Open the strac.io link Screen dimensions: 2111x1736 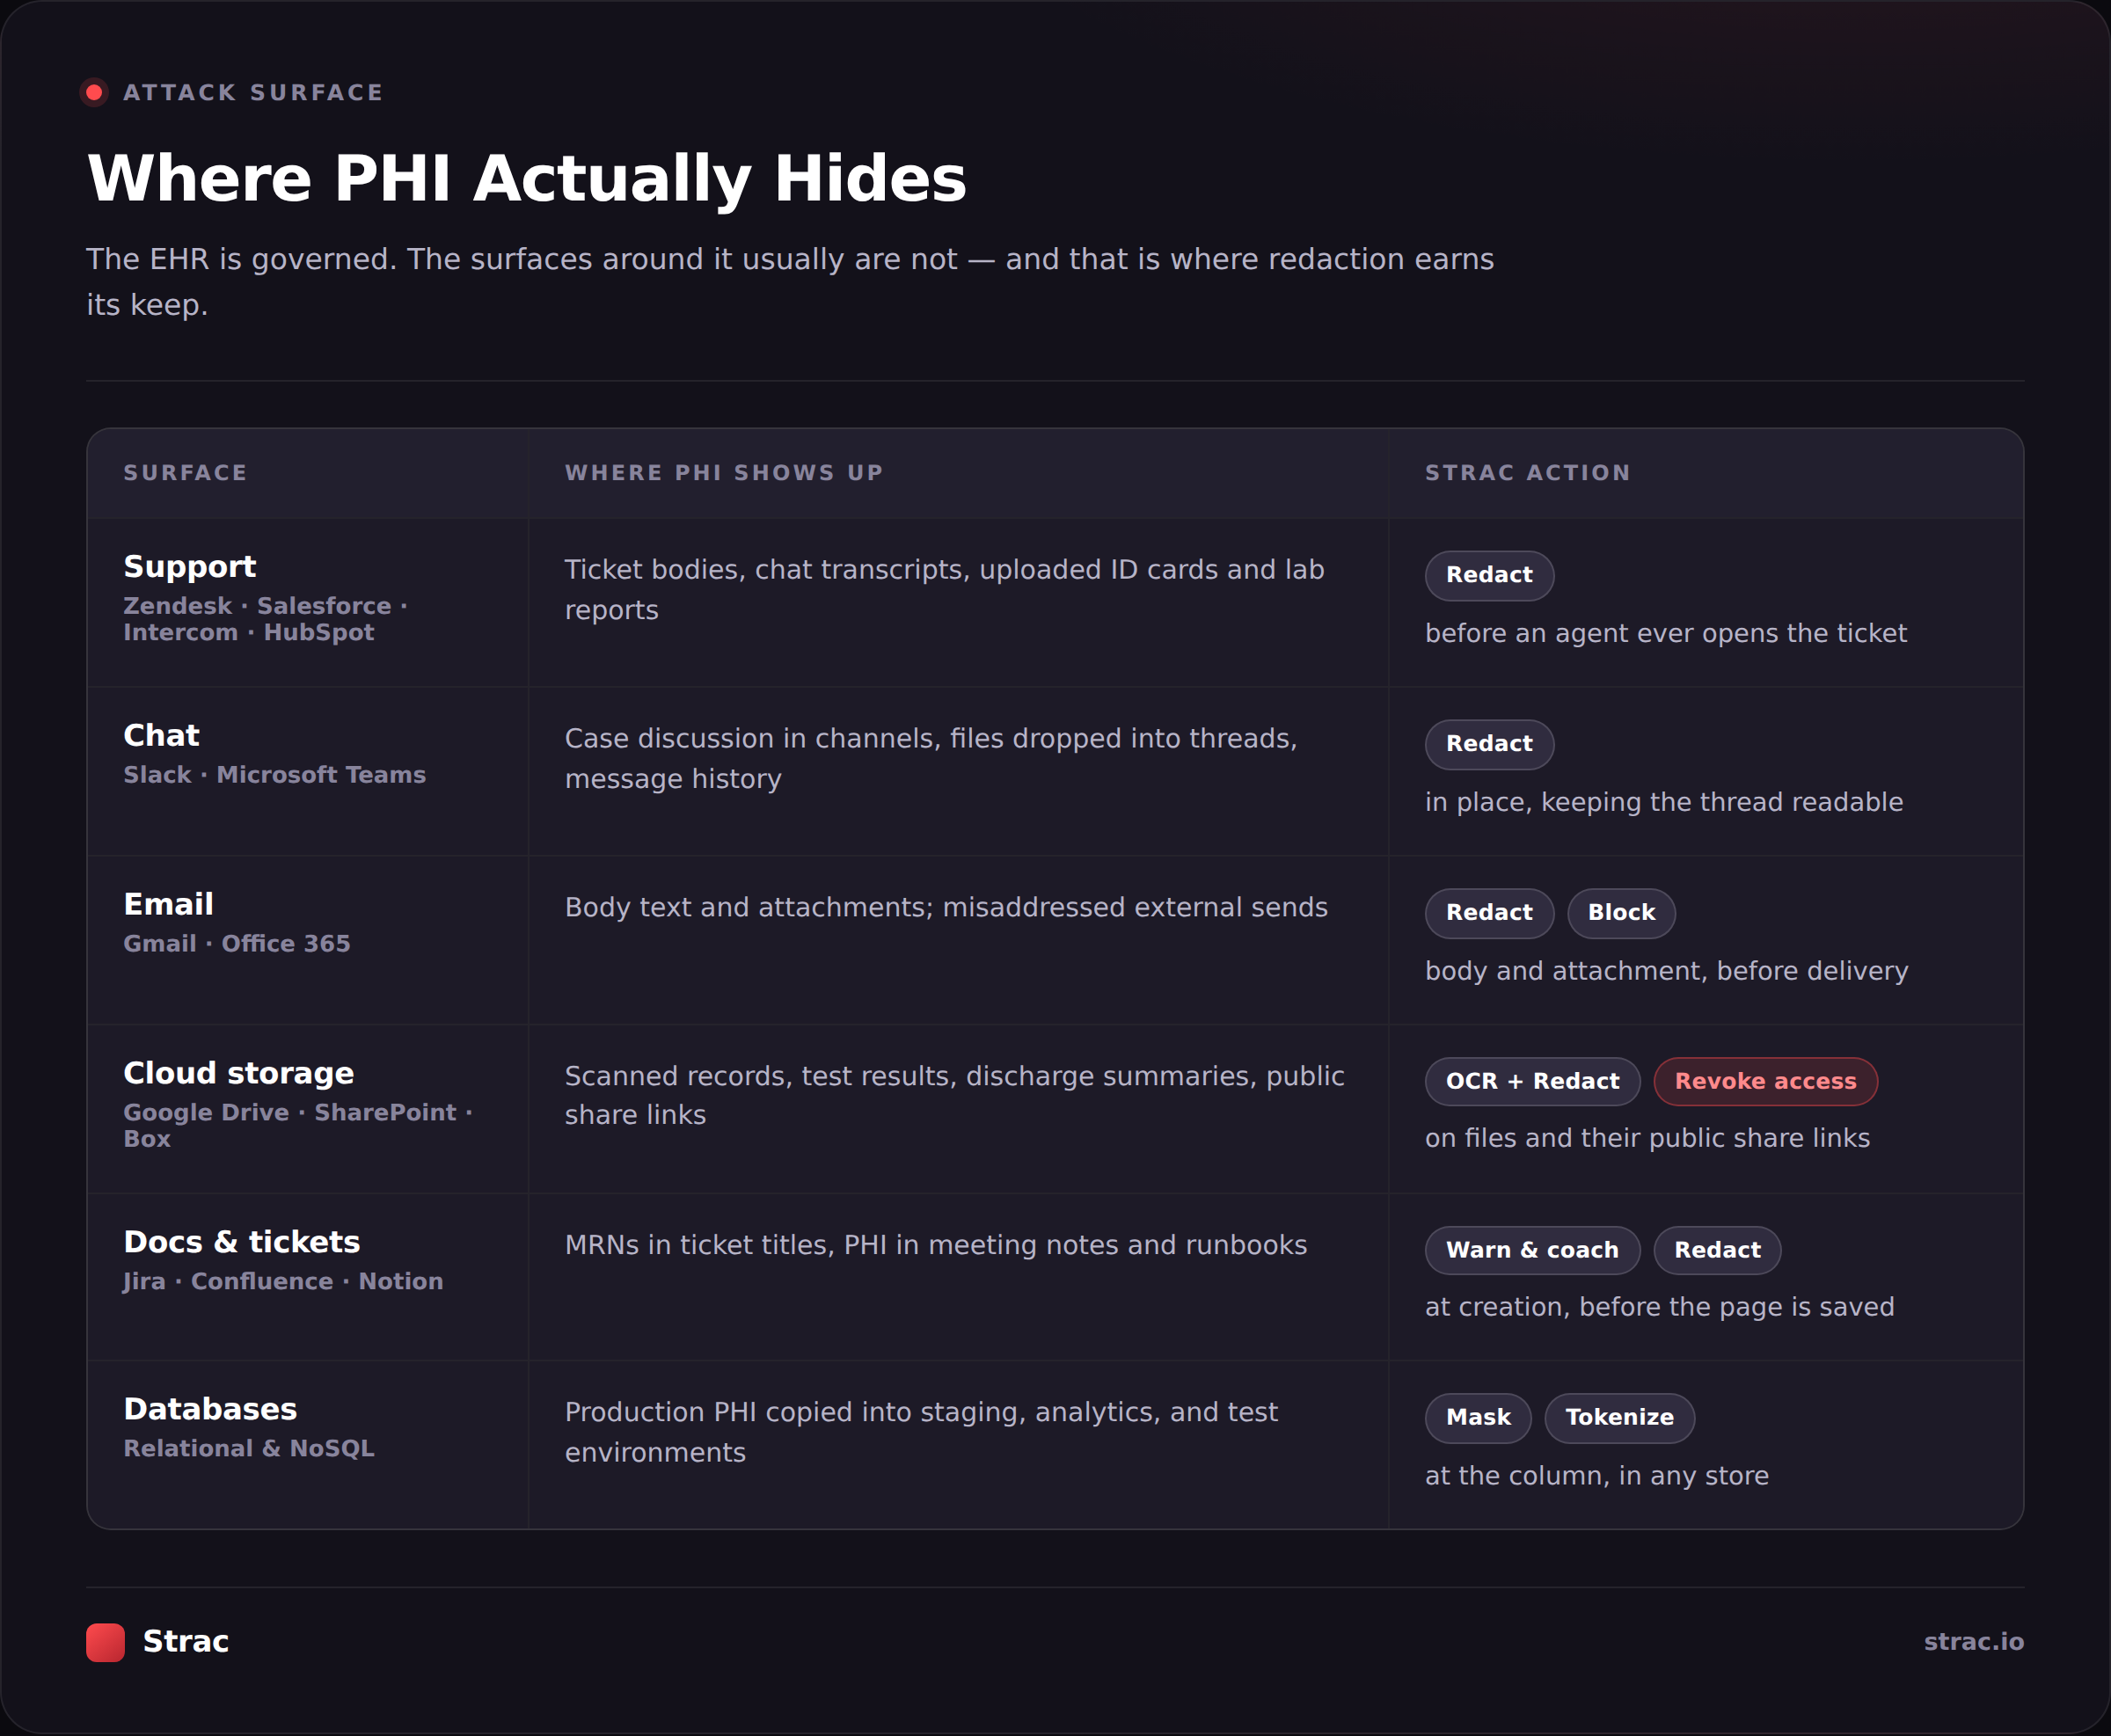pyautogui.click(x=1973, y=1642)
